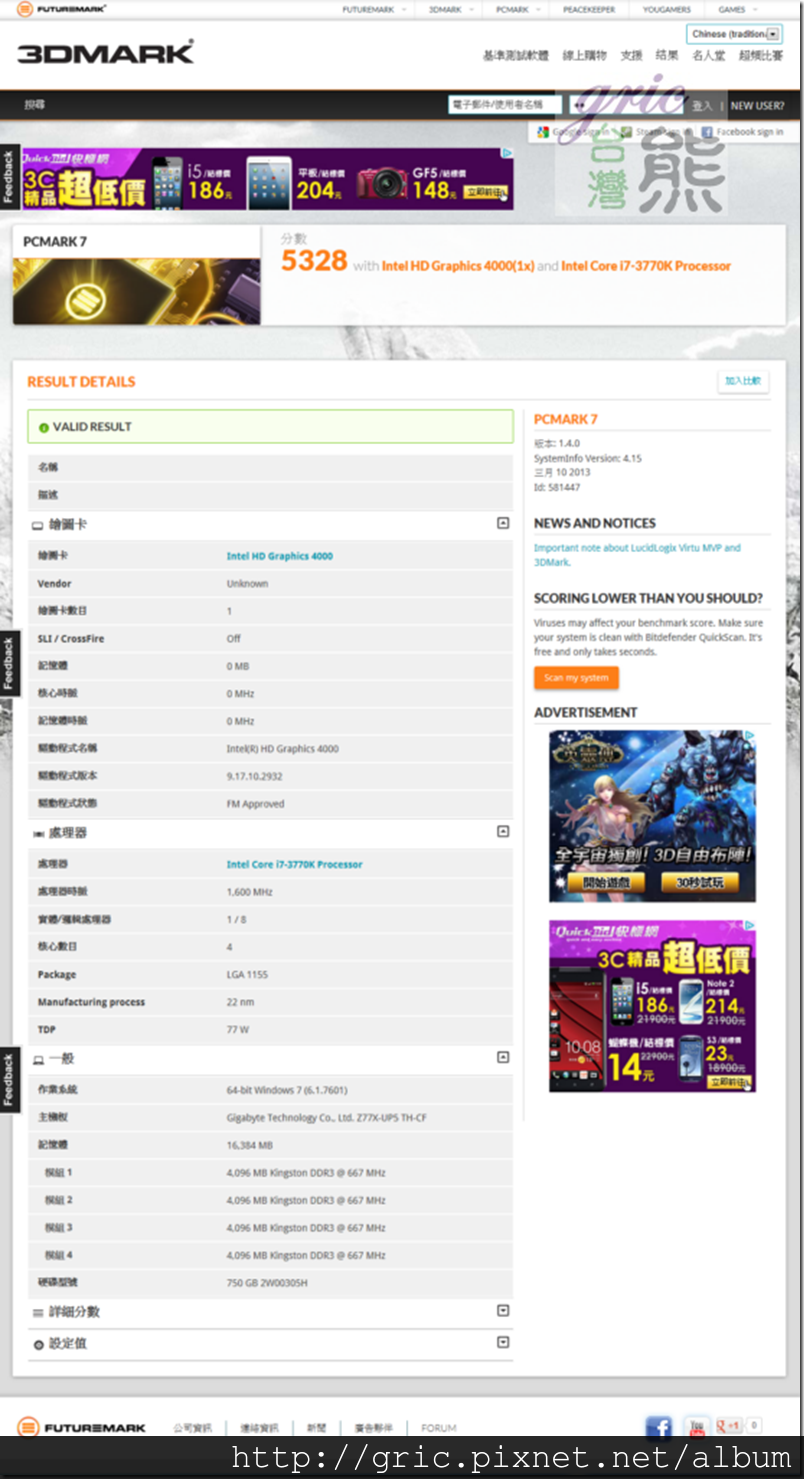This screenshot has height=1479, width=804.
Task: Expand the 詳細分數 section
Action: 503,1310
